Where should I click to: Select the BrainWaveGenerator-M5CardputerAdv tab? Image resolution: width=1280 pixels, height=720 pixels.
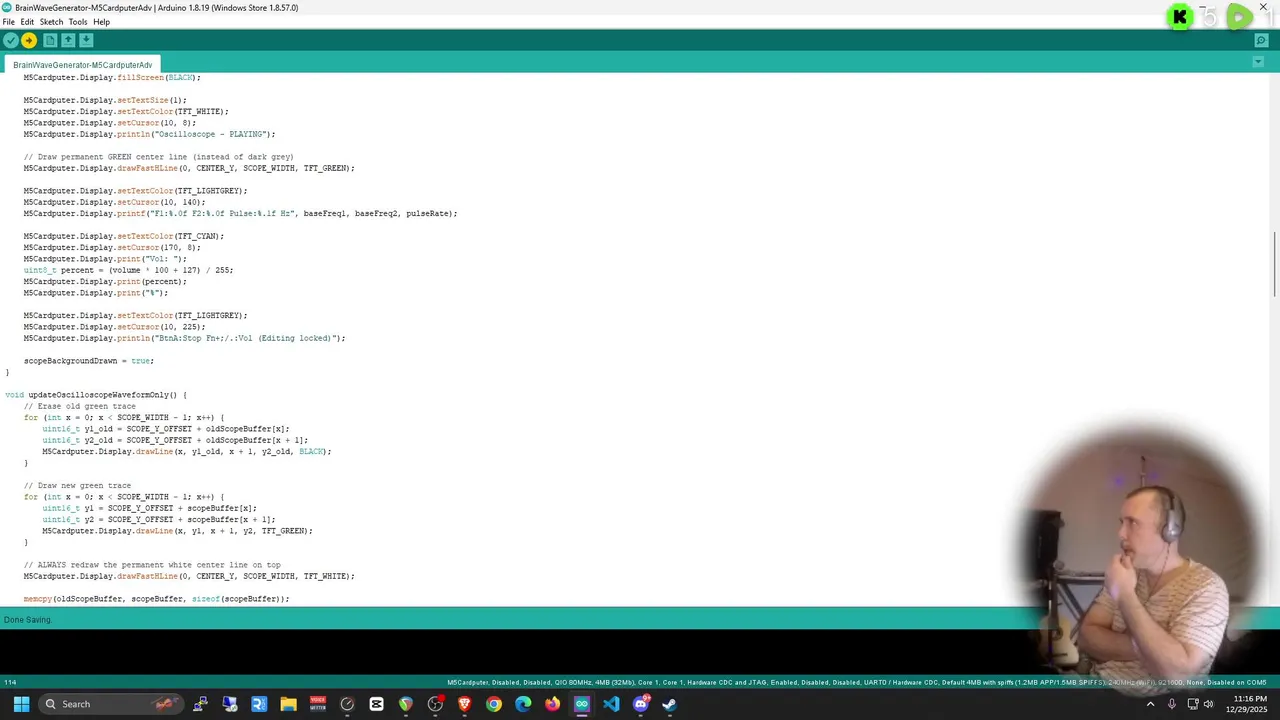coord(83,65)
